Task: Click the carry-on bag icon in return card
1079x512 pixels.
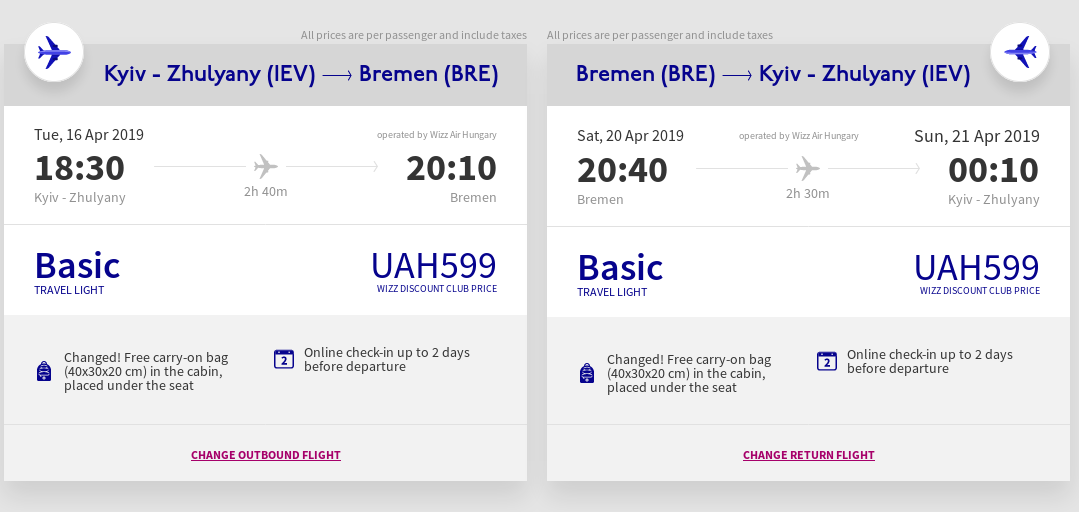Action: 587,373
